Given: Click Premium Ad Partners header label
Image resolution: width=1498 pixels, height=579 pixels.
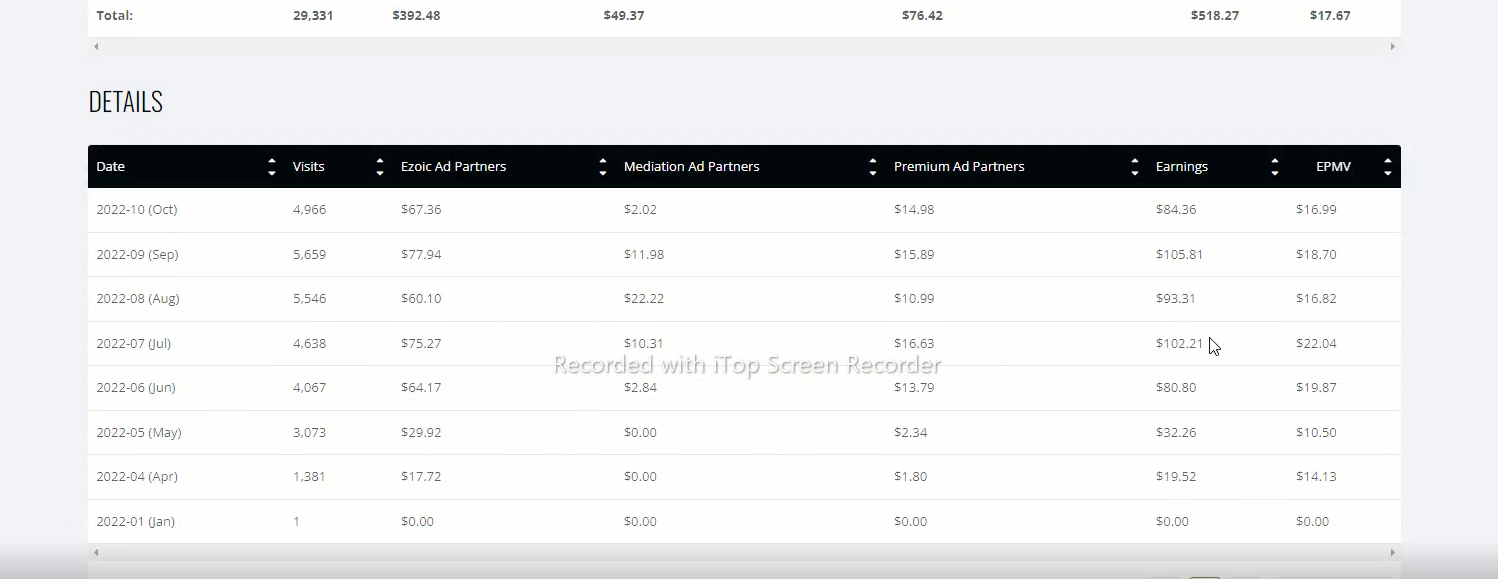Looking at the screenshot, I should [x=959, y=167].
